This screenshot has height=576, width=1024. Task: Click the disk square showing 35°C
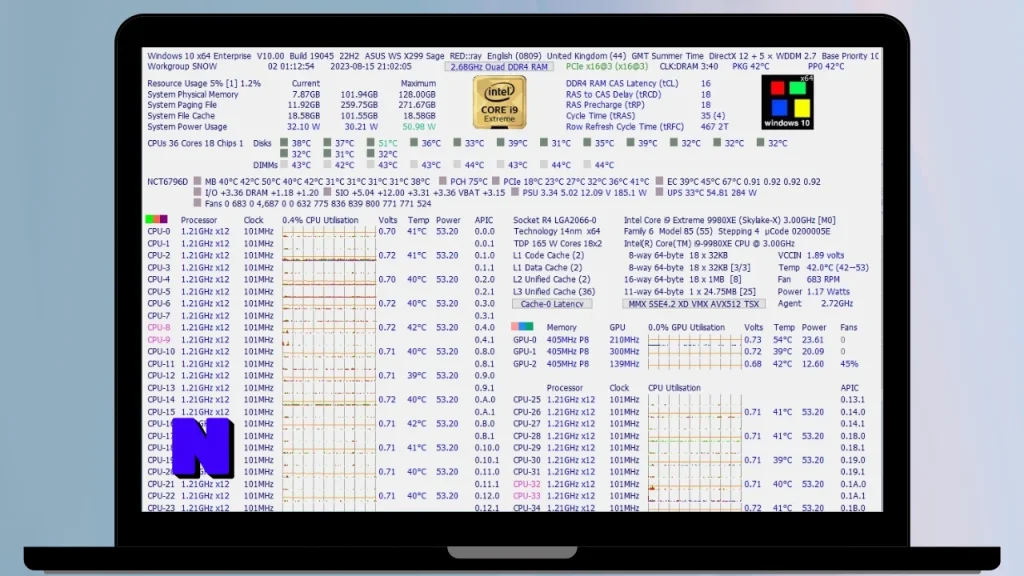587,142
